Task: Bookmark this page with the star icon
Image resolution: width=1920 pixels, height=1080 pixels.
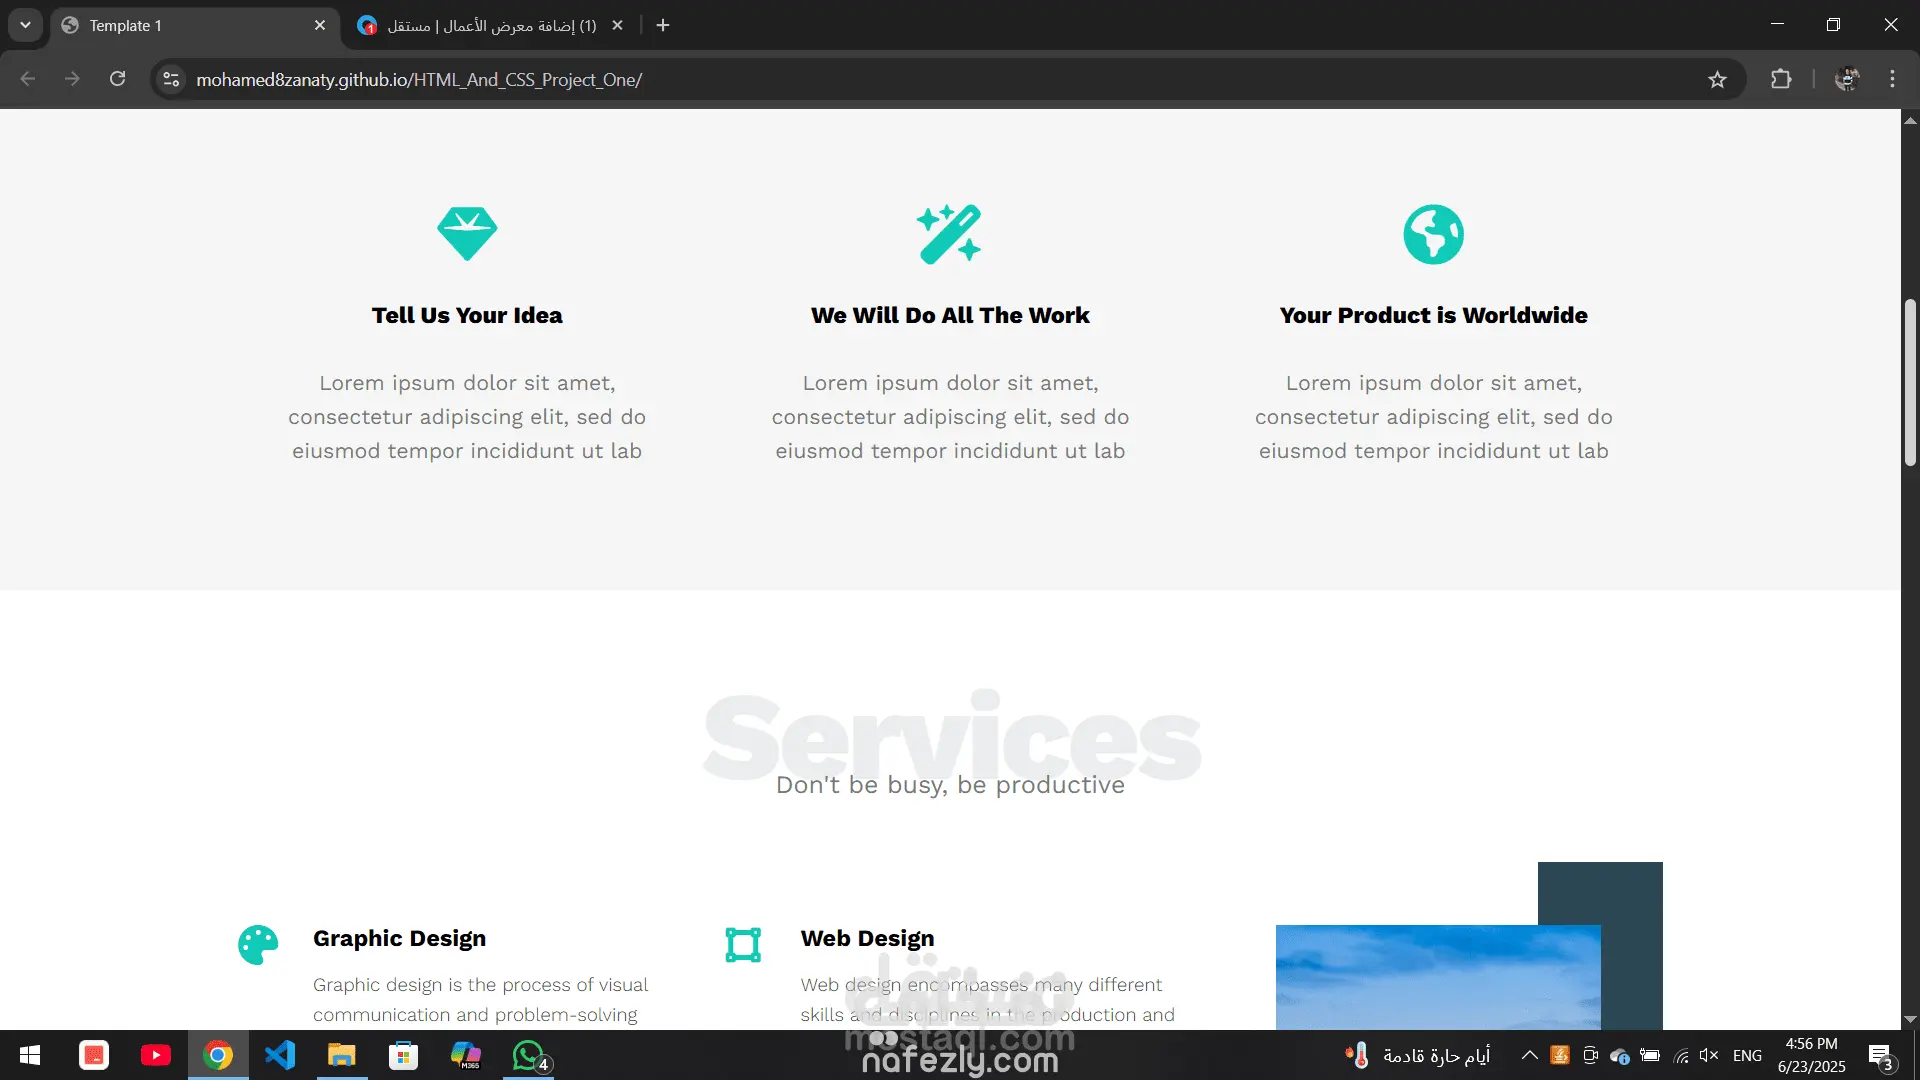Action: point(1717,80)
